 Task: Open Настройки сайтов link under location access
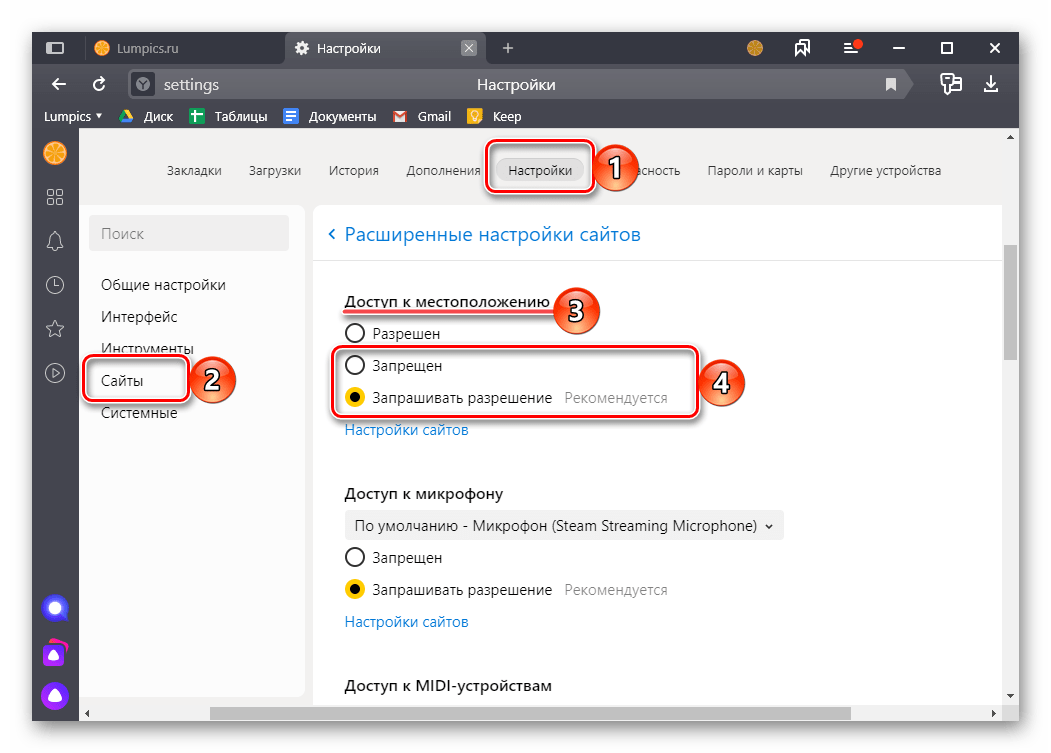(406, 430)
